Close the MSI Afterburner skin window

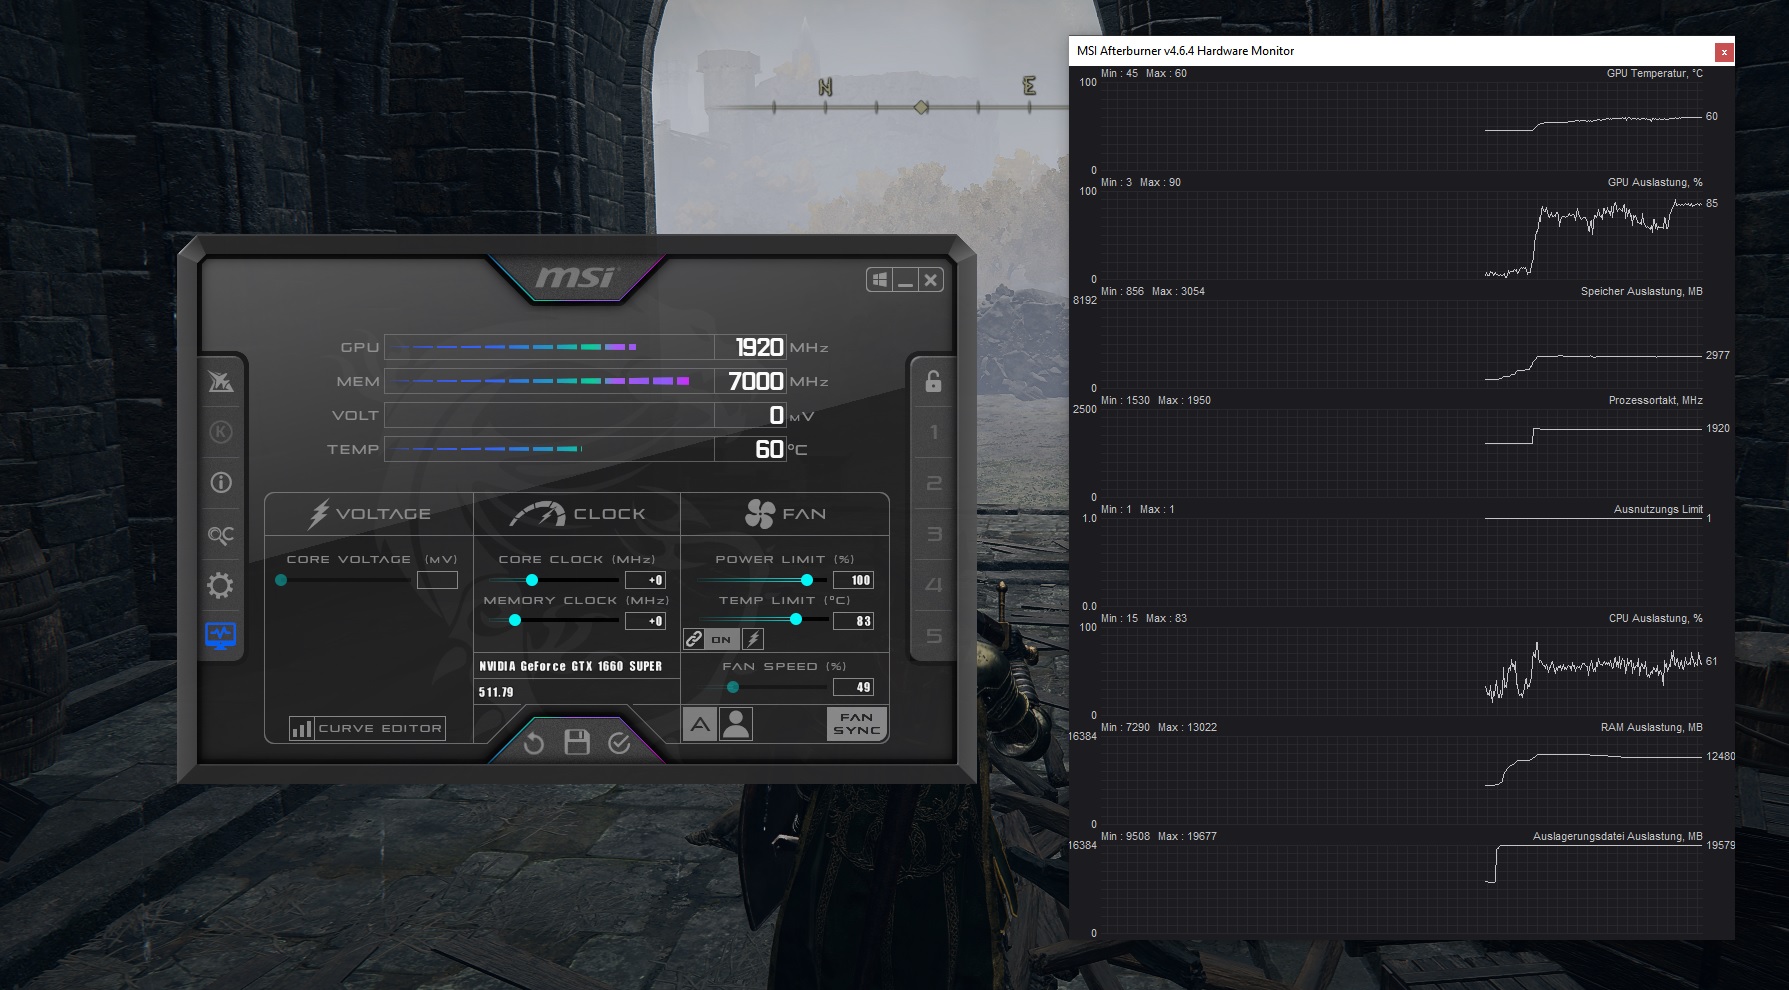[930, 280]
